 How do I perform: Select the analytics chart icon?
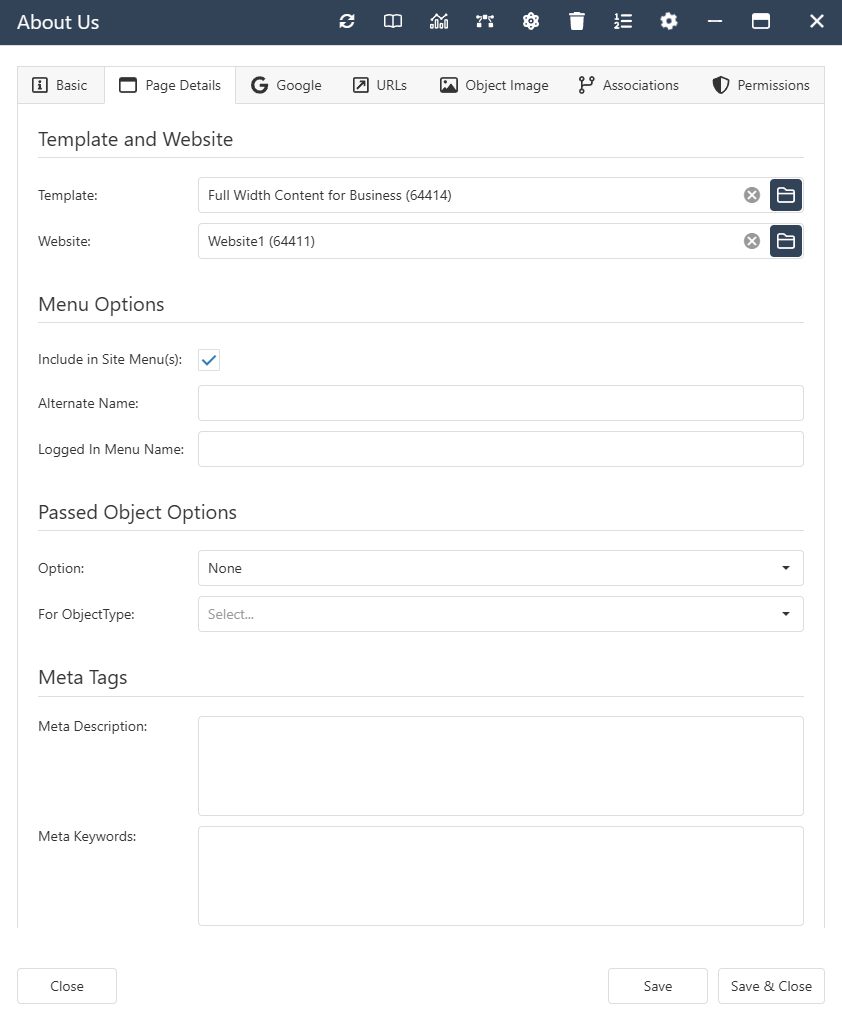pos(438,21)
